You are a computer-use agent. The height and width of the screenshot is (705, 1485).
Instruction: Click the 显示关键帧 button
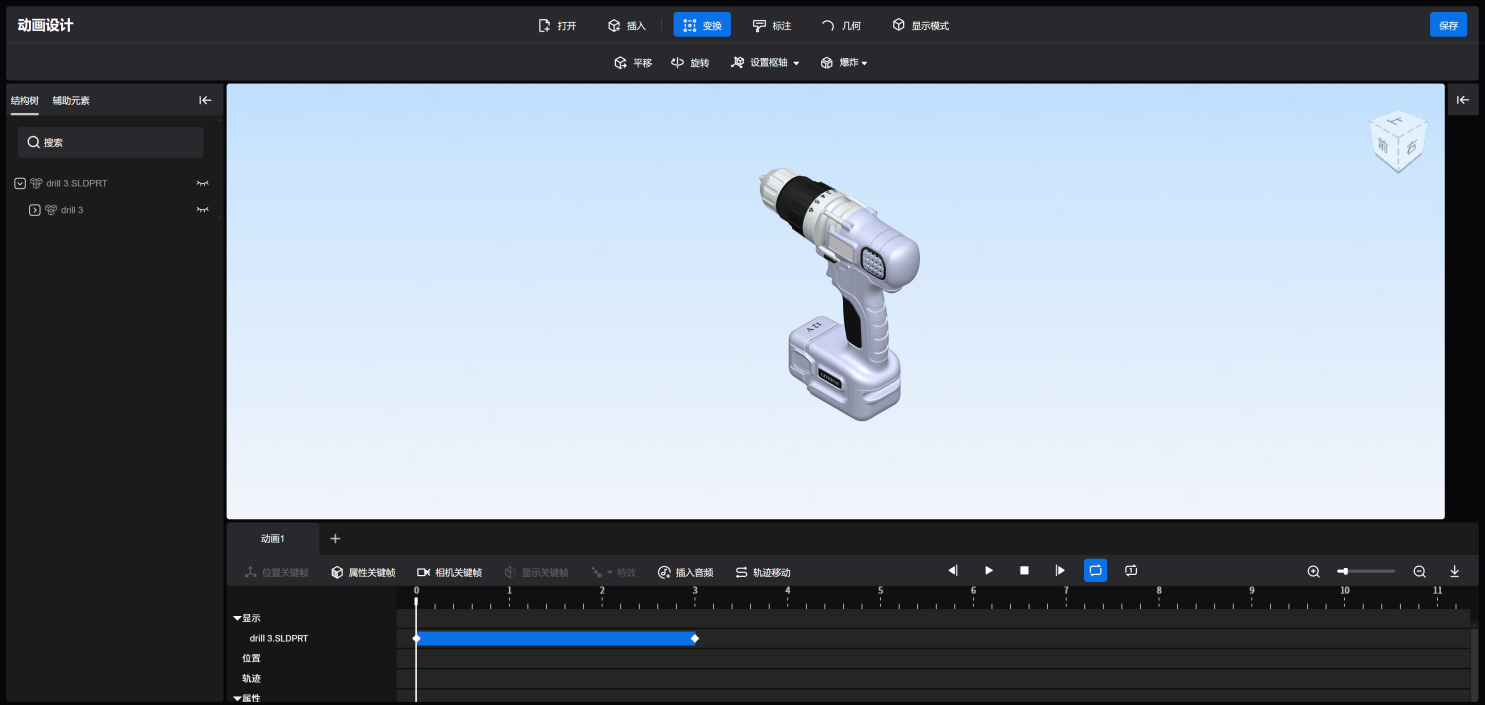click(x=536, y=572)
